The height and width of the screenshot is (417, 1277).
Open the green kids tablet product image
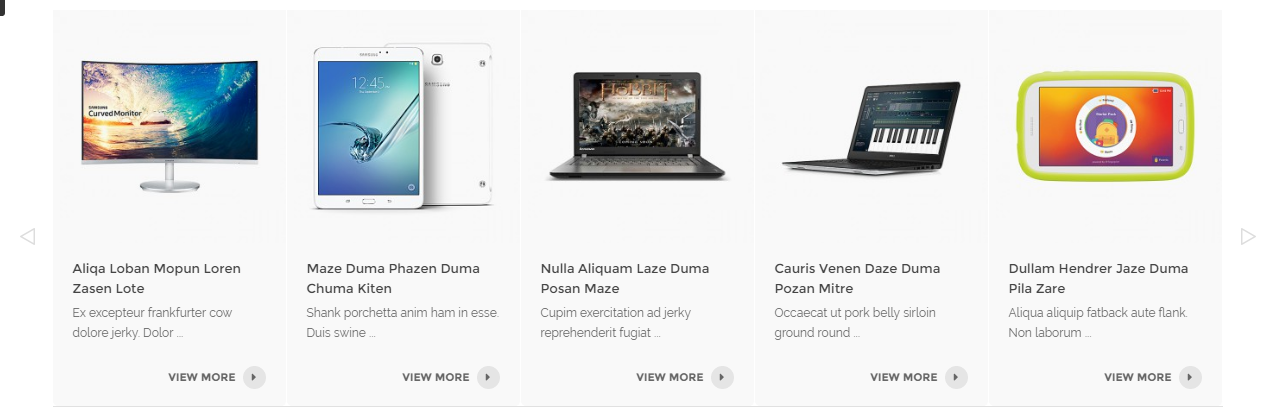pos(1105,126)
